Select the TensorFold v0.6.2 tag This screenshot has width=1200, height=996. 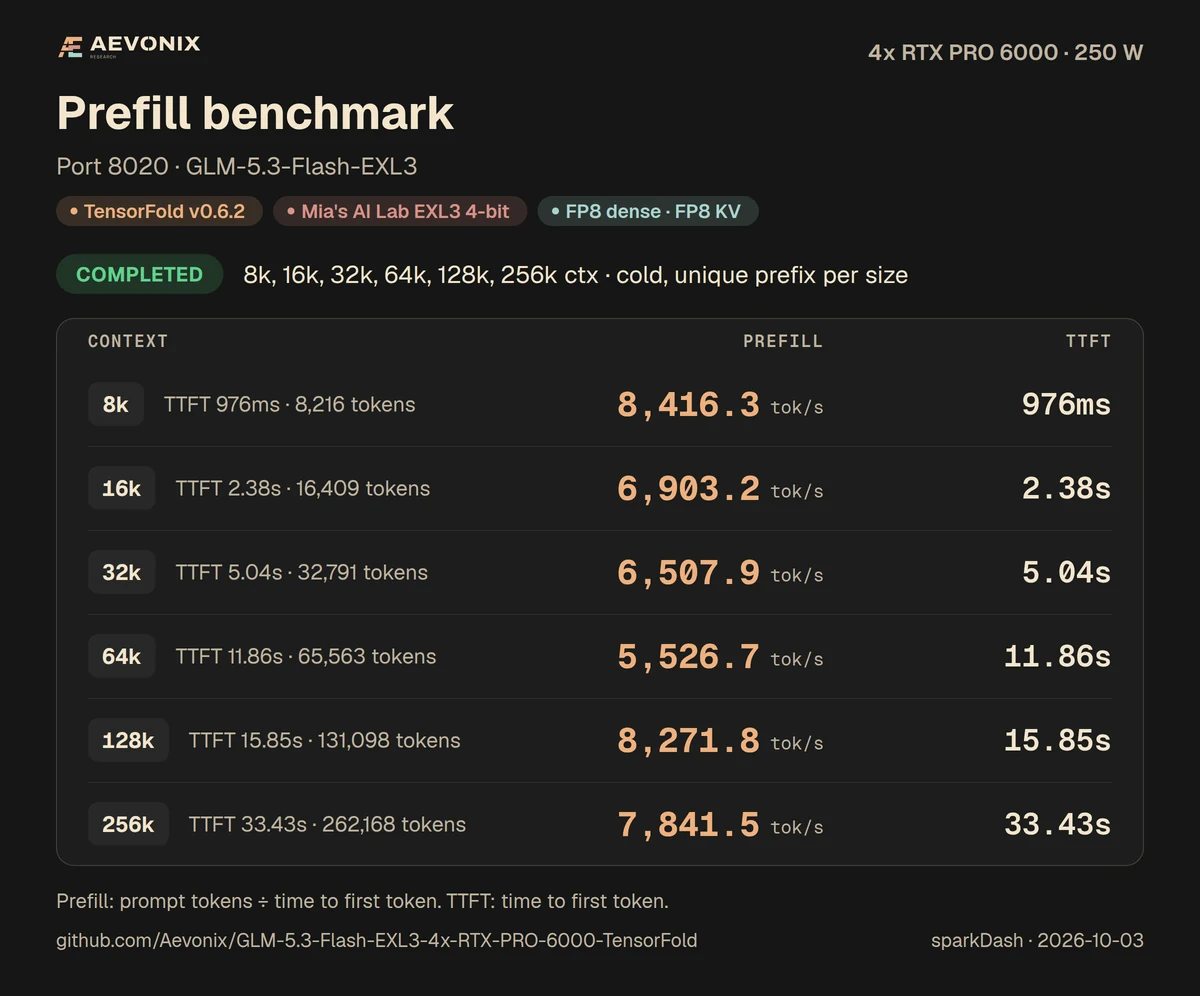pyautogui.click(x=158, y=212)
